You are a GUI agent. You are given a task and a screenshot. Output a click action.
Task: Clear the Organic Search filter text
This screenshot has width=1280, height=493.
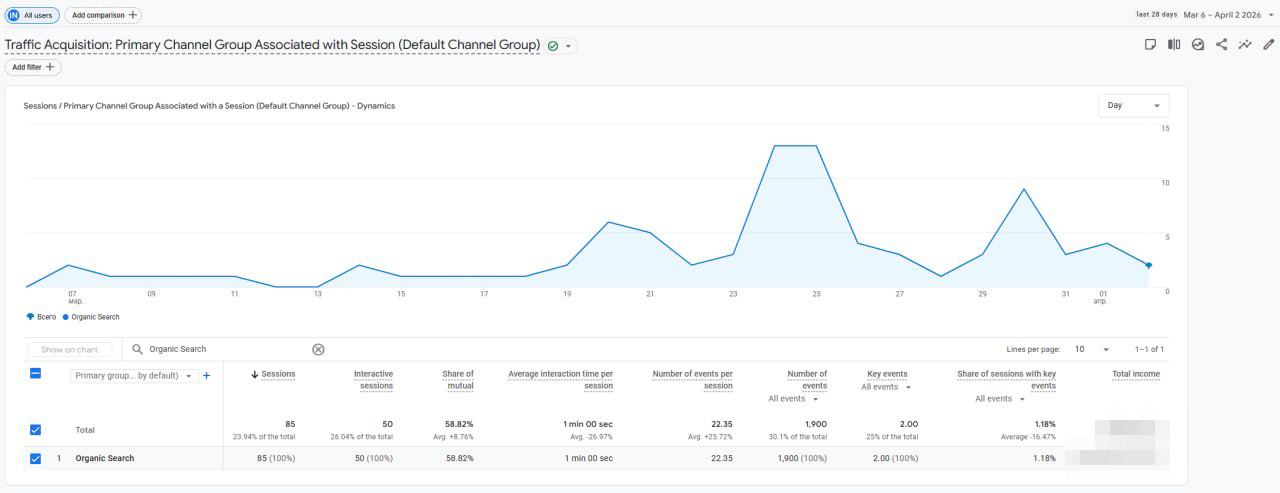[x=318, y=349]
